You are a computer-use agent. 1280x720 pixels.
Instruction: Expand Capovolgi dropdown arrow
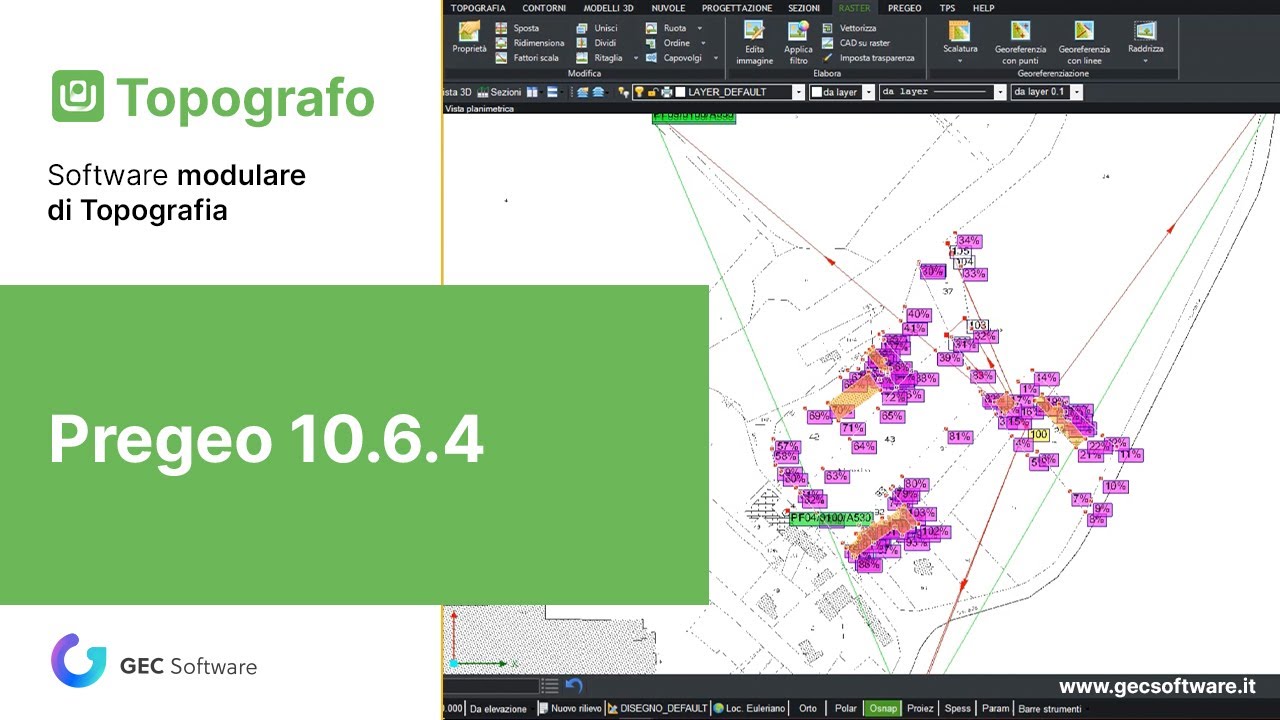pyautogui.click(x=716, y=58)
